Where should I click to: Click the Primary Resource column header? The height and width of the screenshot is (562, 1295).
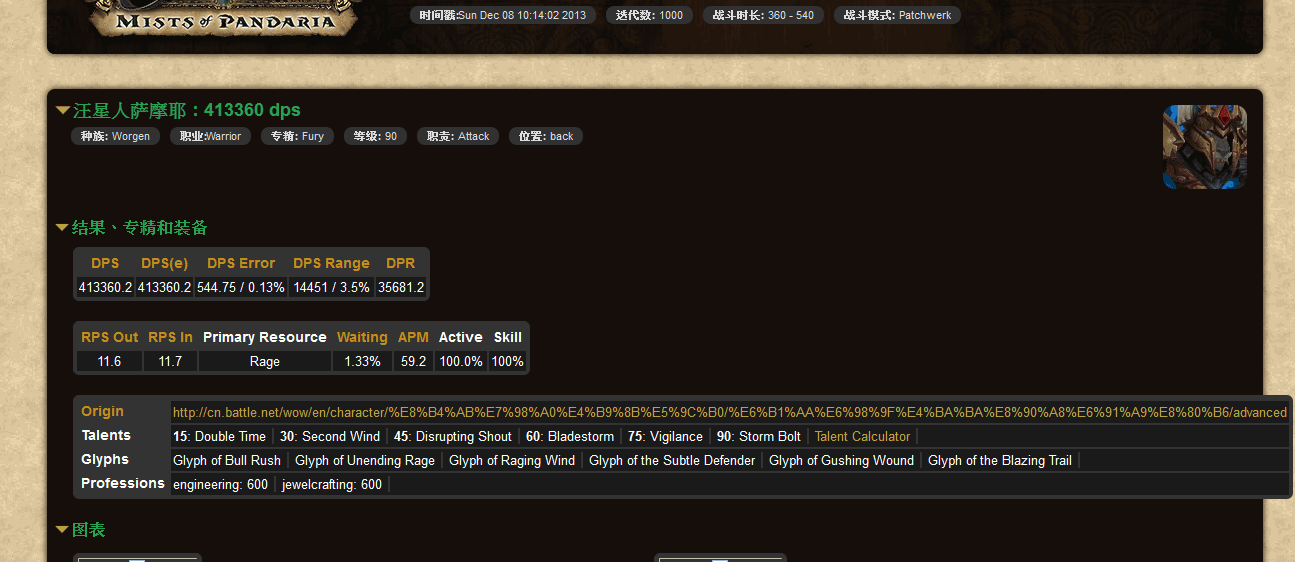pyautogui.click(x=264, y=337)
